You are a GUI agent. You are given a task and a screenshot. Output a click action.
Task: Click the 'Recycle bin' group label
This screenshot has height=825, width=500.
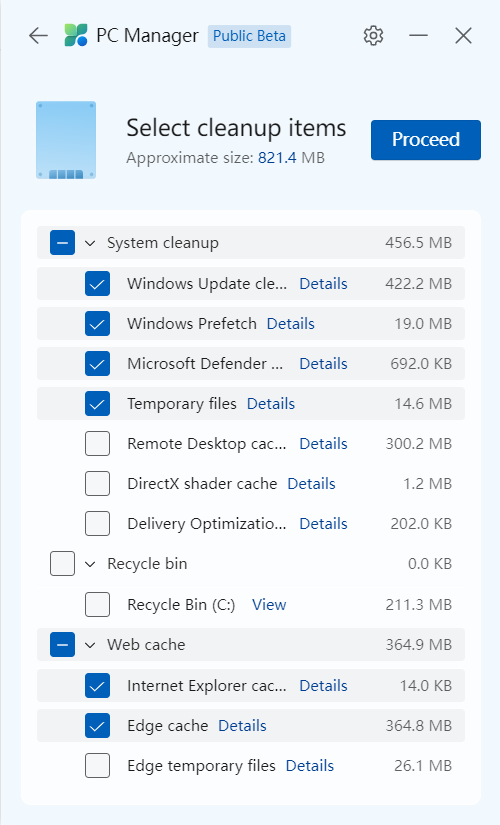pos(147,564)
